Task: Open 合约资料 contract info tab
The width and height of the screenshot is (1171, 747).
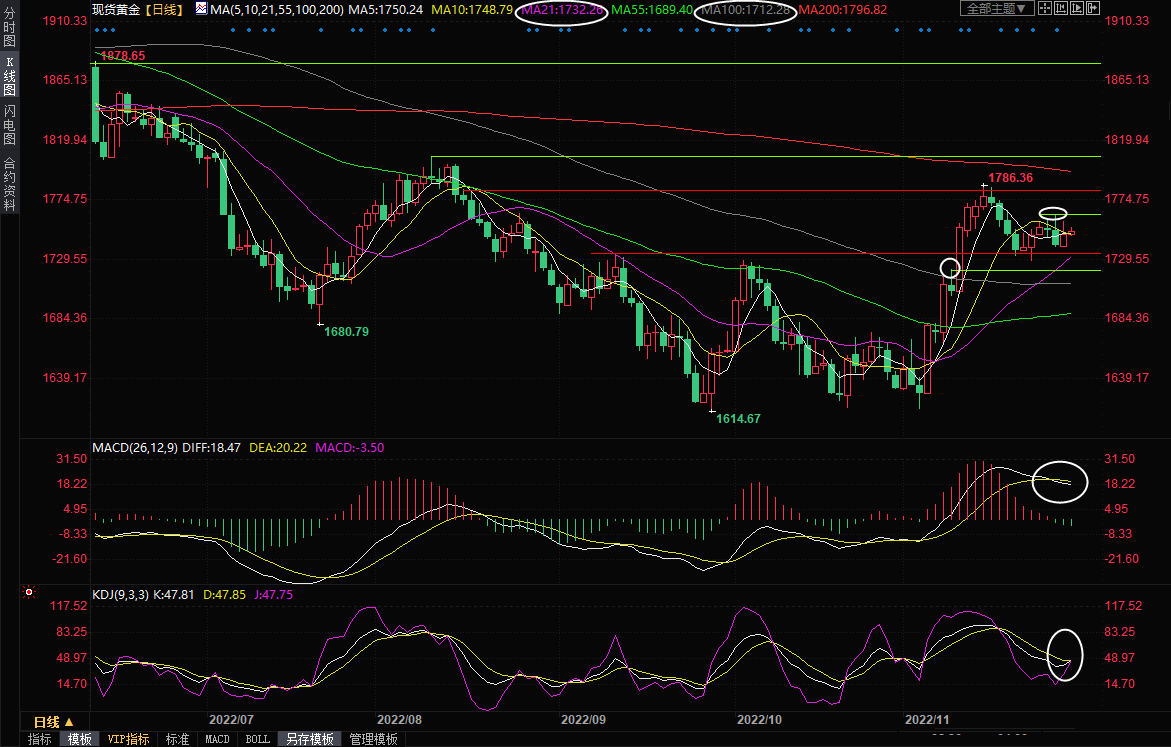Action: point(9,185)
